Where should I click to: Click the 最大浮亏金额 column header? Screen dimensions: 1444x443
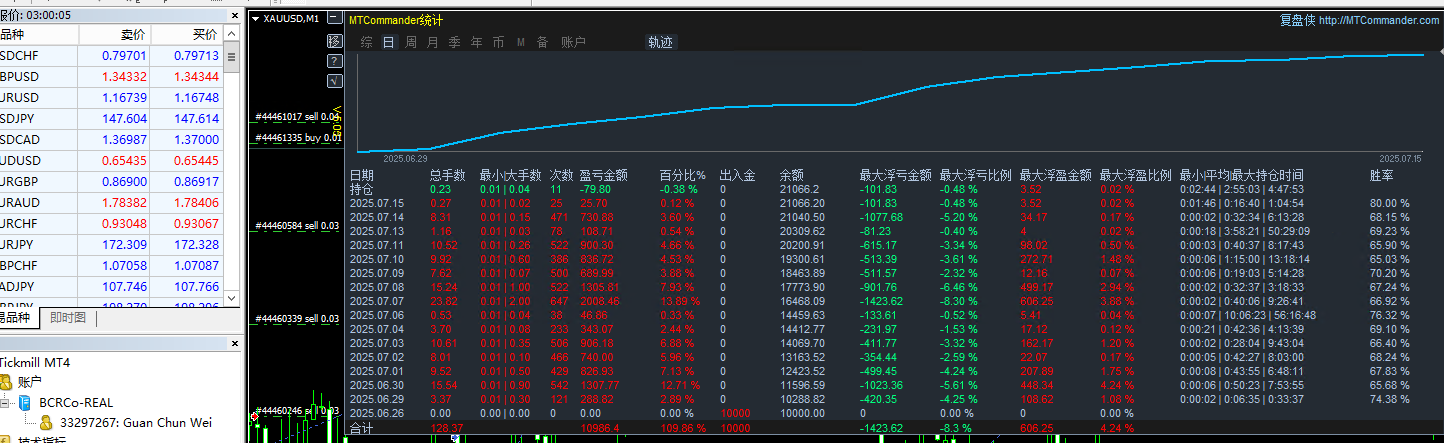click(896, 175)
